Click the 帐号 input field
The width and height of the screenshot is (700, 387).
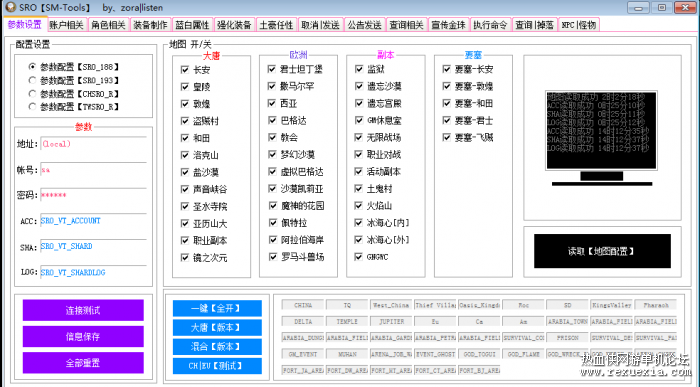coord(93,170)
